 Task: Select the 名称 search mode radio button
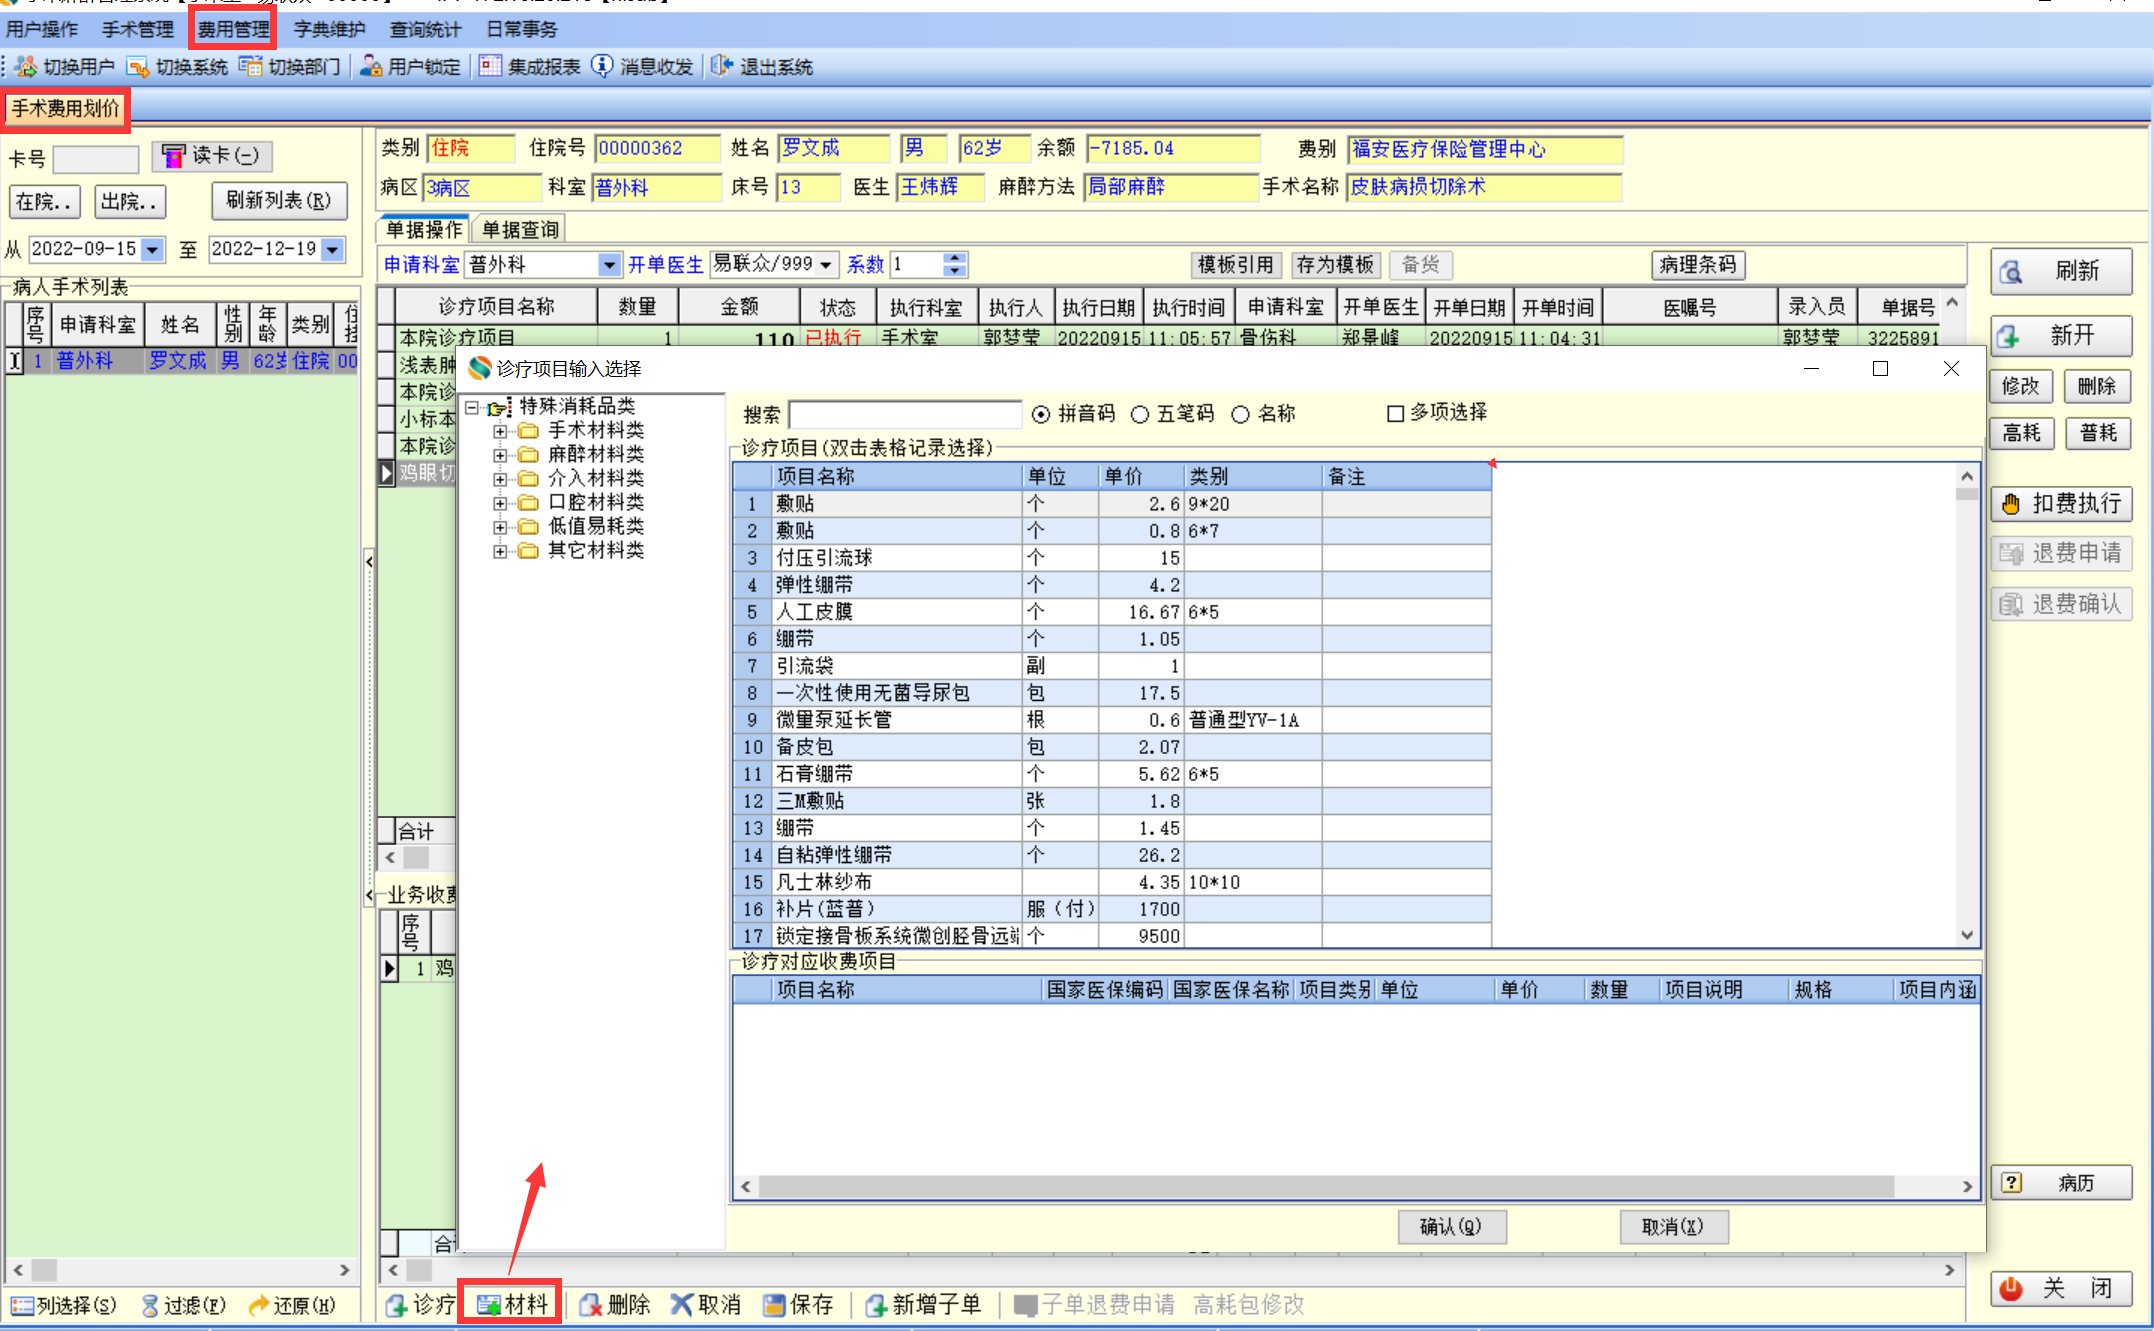coord(1241,414)
